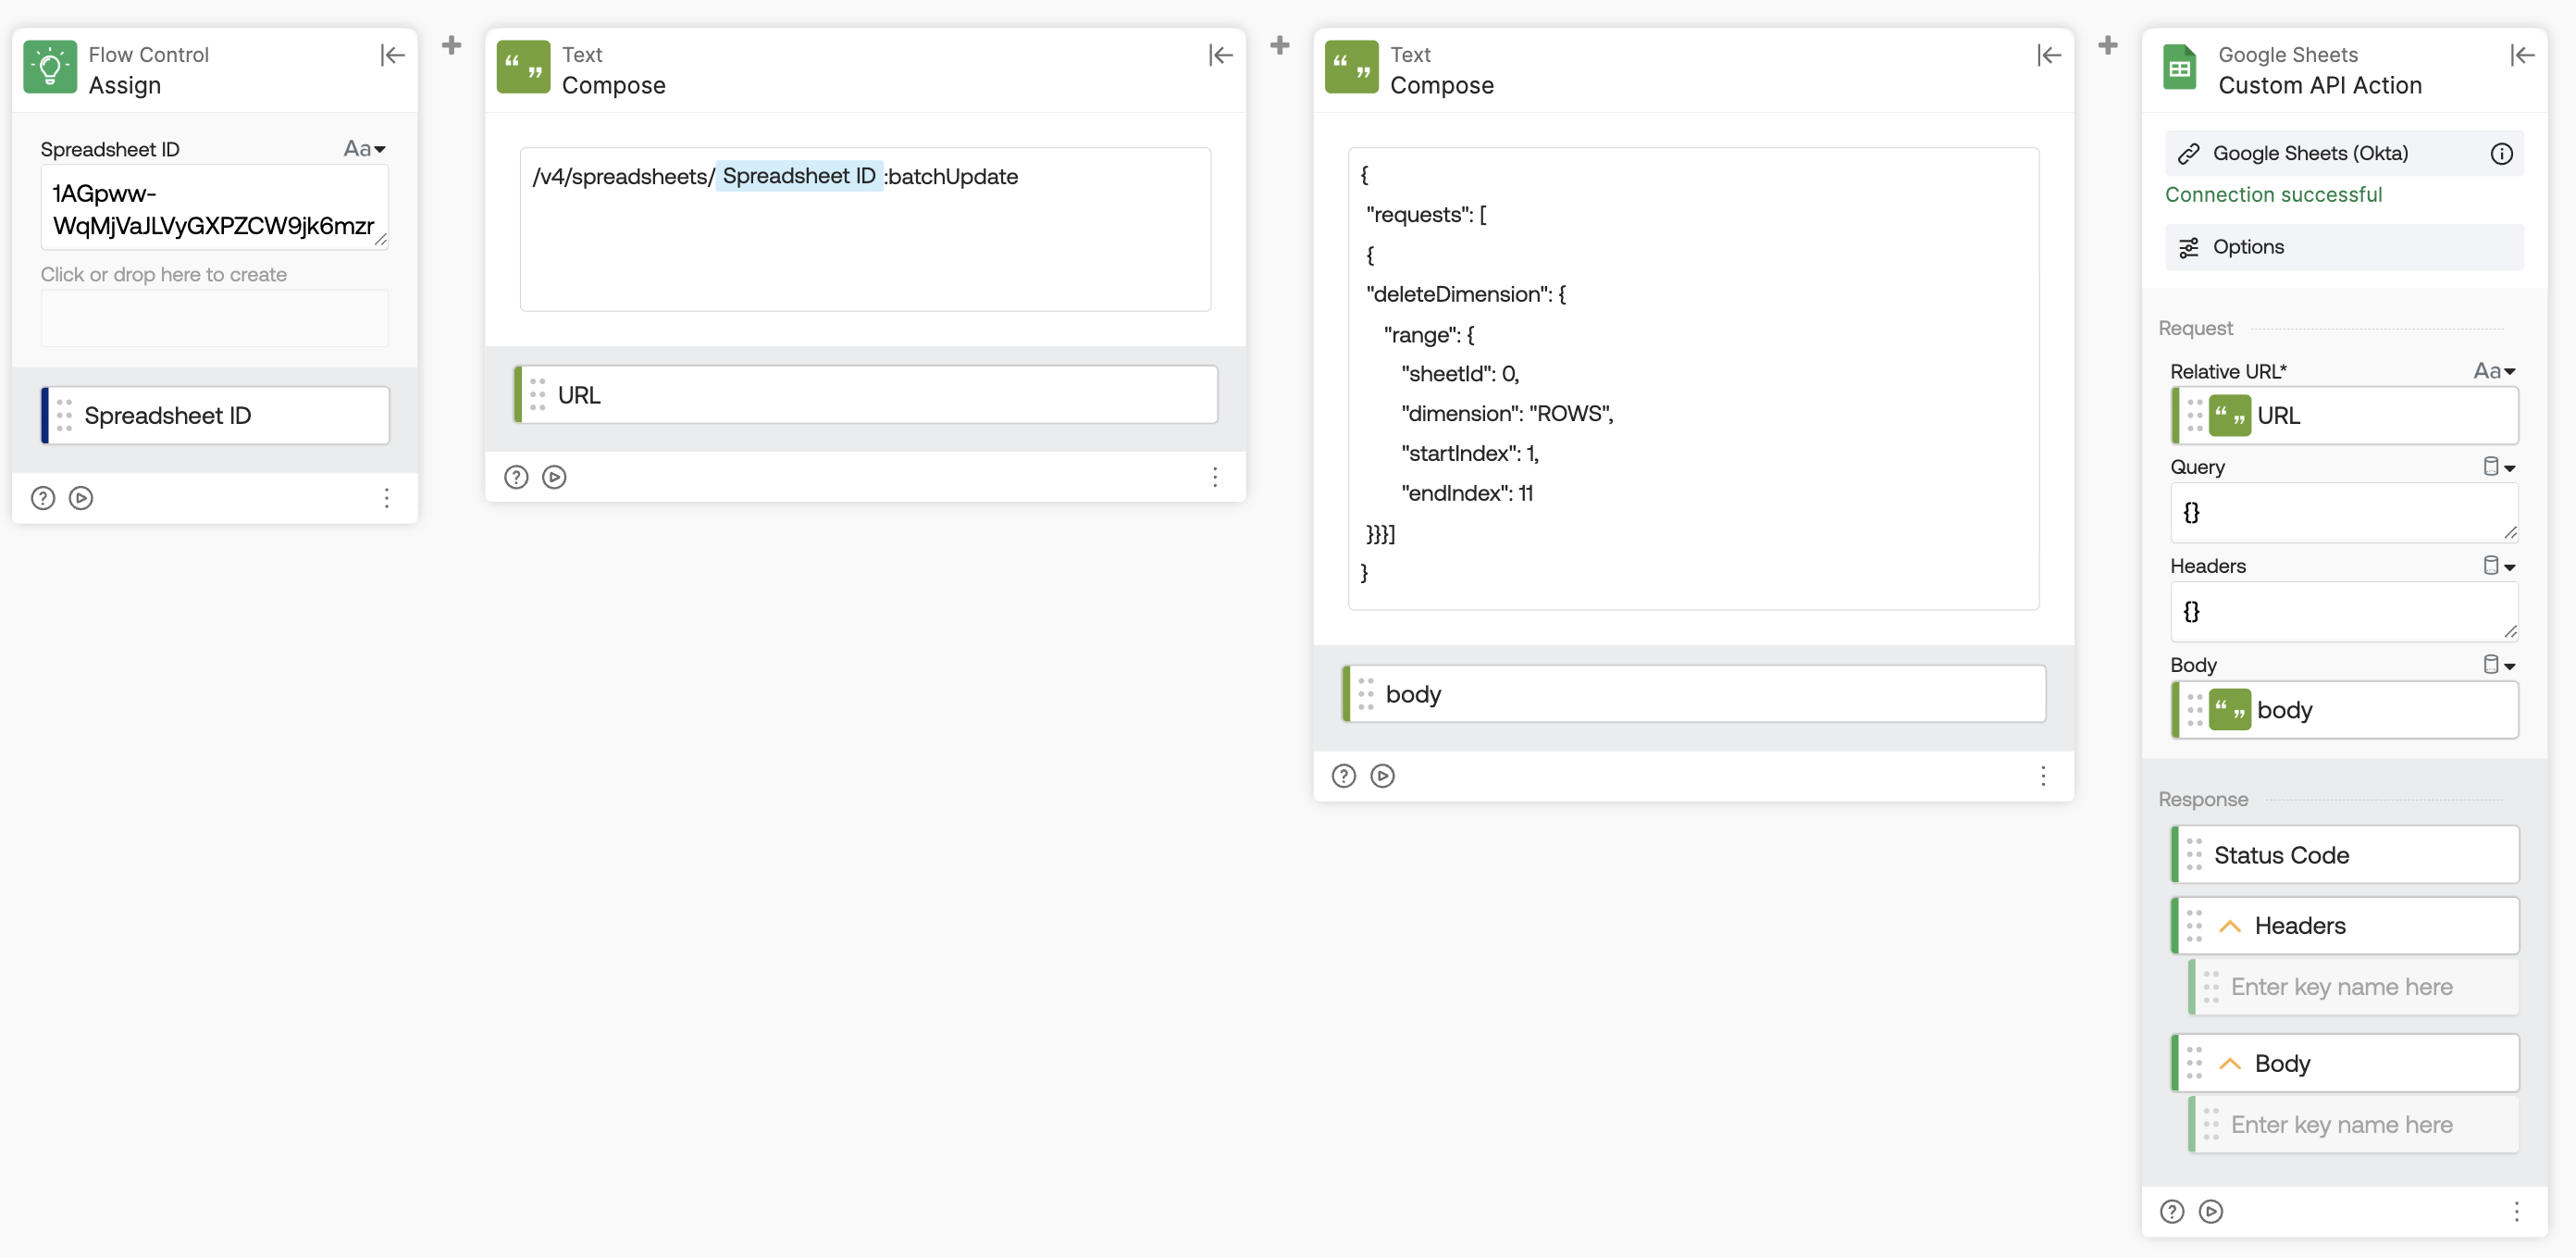Viewport: 2576px width, 1257px height.
Task: Add a card after Assign using the plus icon
Action: [x=452, y=45]
